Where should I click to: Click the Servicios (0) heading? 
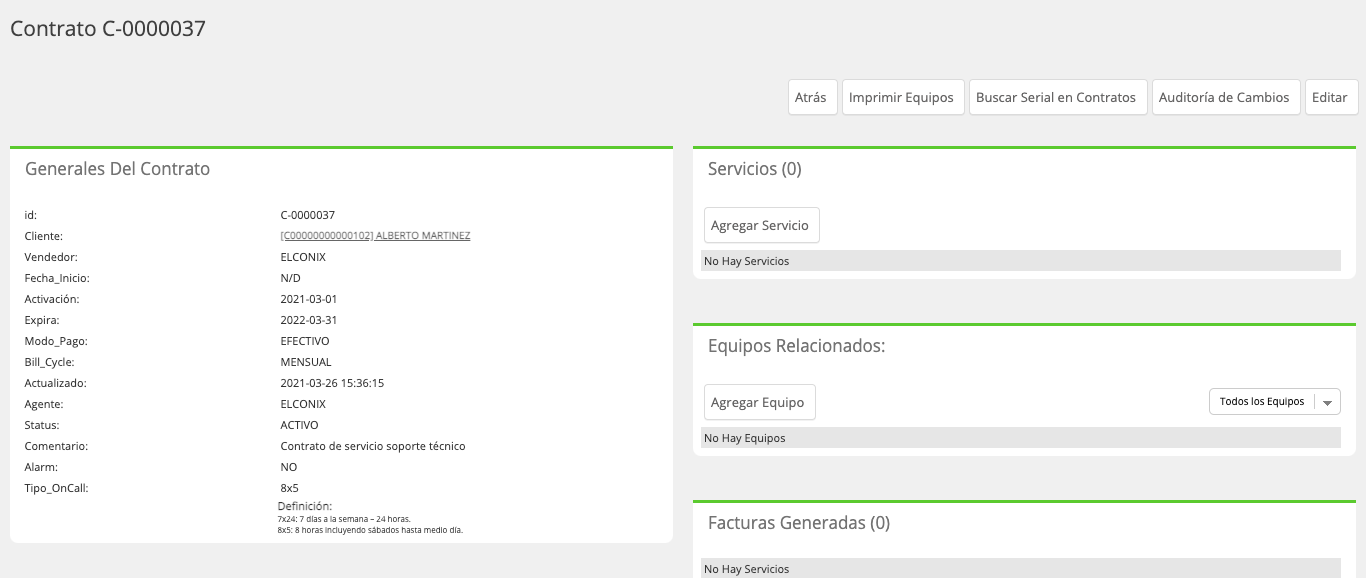[755, 169]
